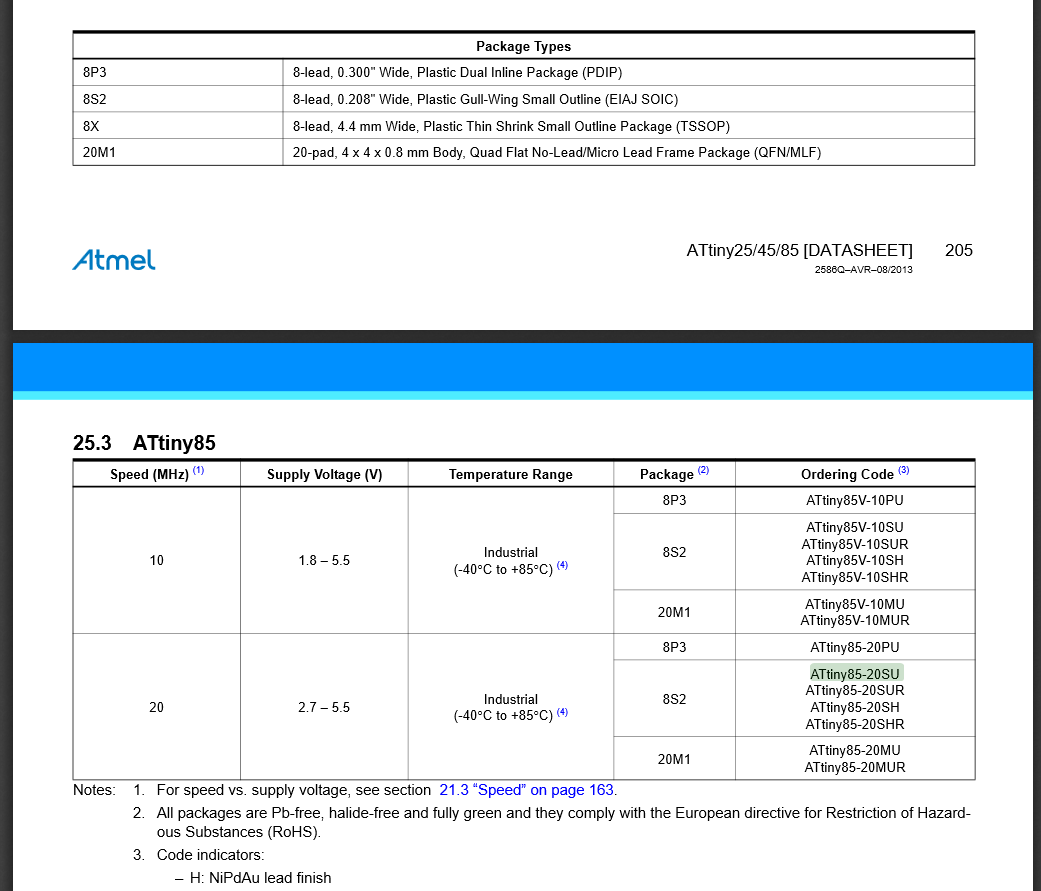1041x891 pixels.
Task: Click 8S2 in the Package Types table
Action: pyautogui.click(x=95, y=100)
